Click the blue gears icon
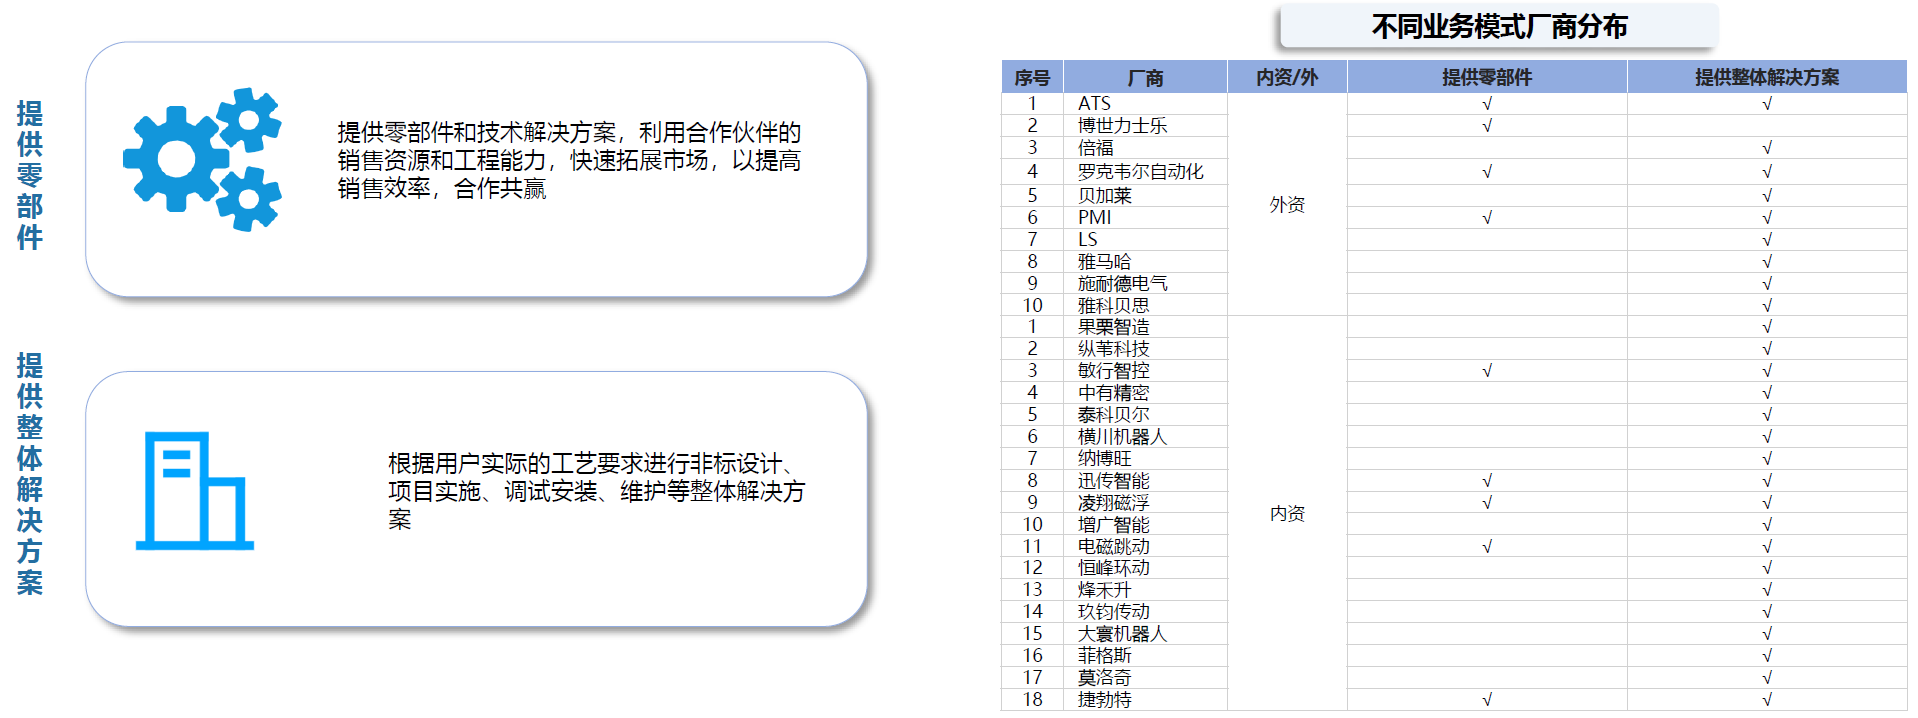The width and height of the screenshot is (1918, 718). pyautogui.click(x=202, y=160)
